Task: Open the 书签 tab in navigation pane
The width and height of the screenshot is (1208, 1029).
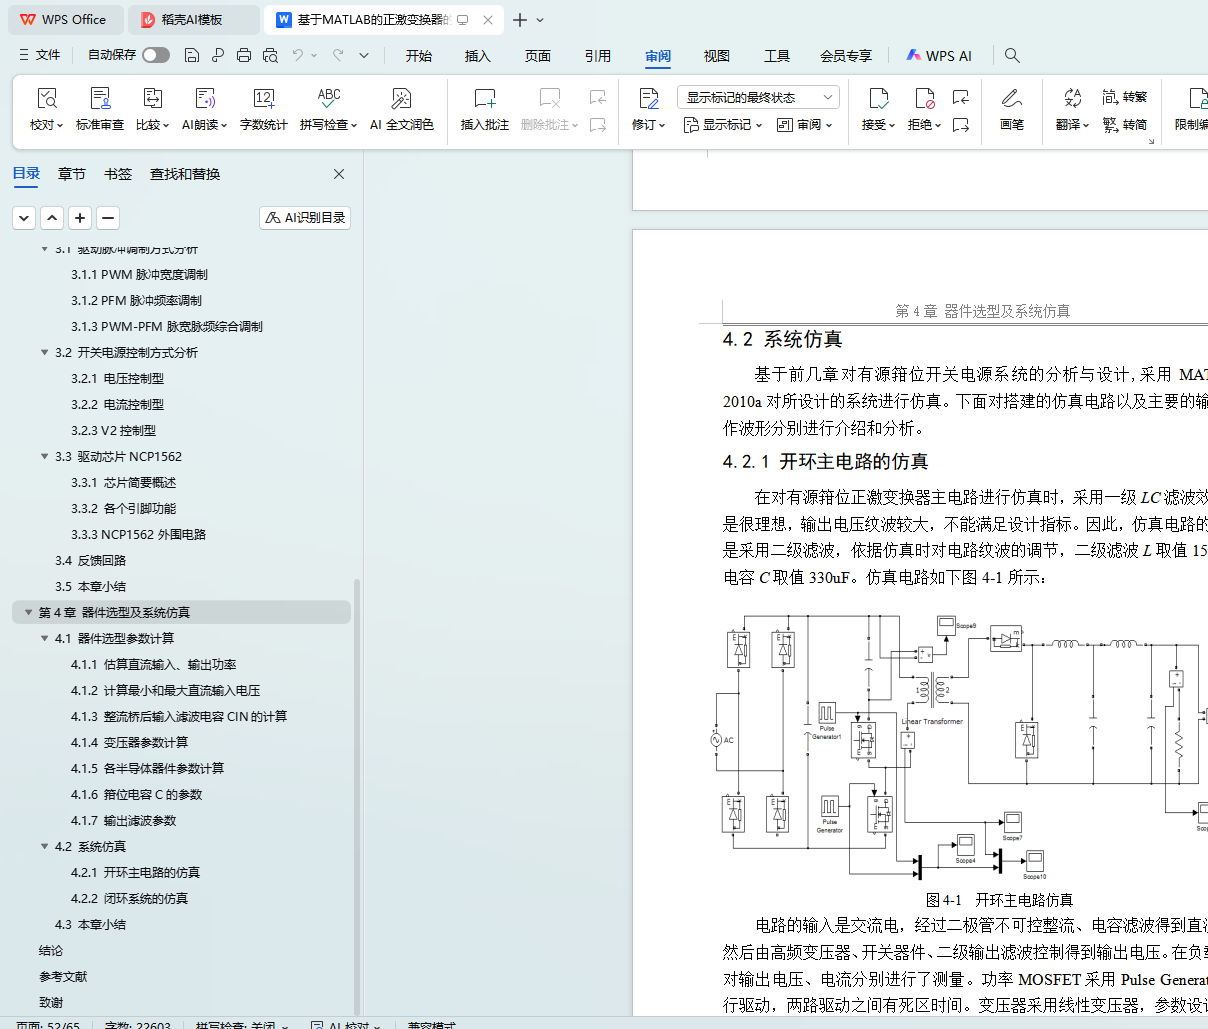Action: [x=118, y=174]
